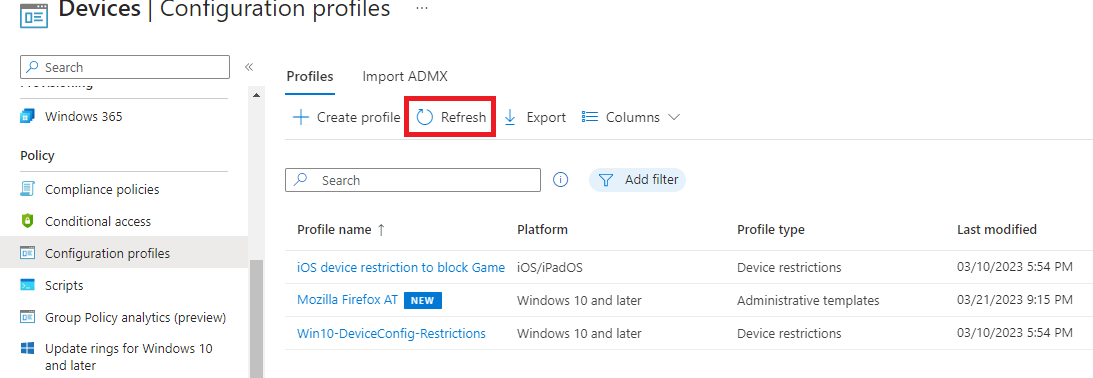Sort by the Last modified column header
Image resolution: width=1093 pixels, height=378 pixels.
coord(997,229)
